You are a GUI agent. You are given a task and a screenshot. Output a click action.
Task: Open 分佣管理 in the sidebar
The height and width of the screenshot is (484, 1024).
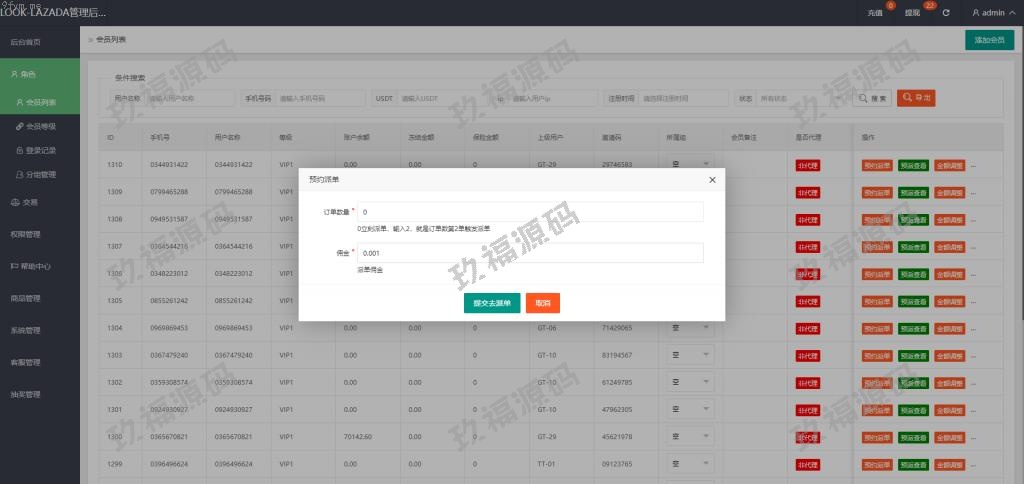[41, 174]
